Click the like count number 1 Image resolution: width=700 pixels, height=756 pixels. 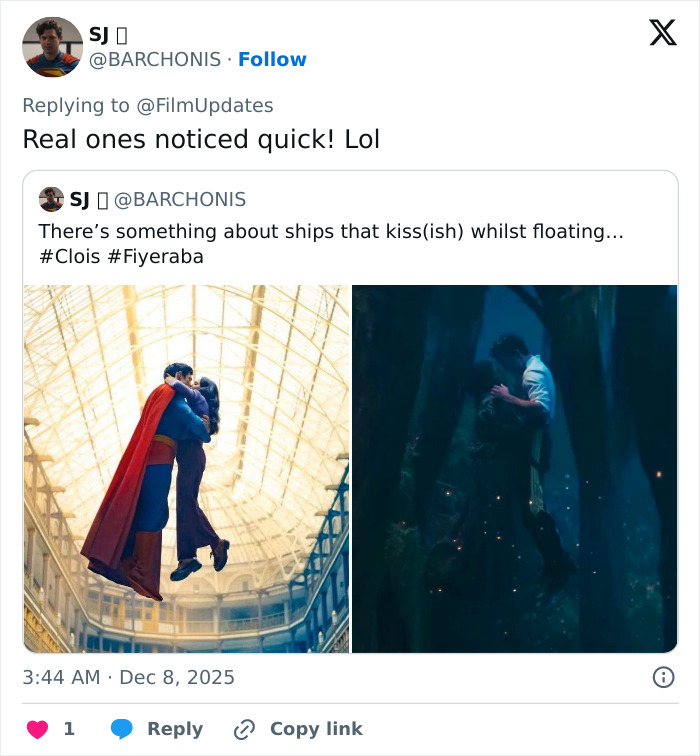pos(69,729)
